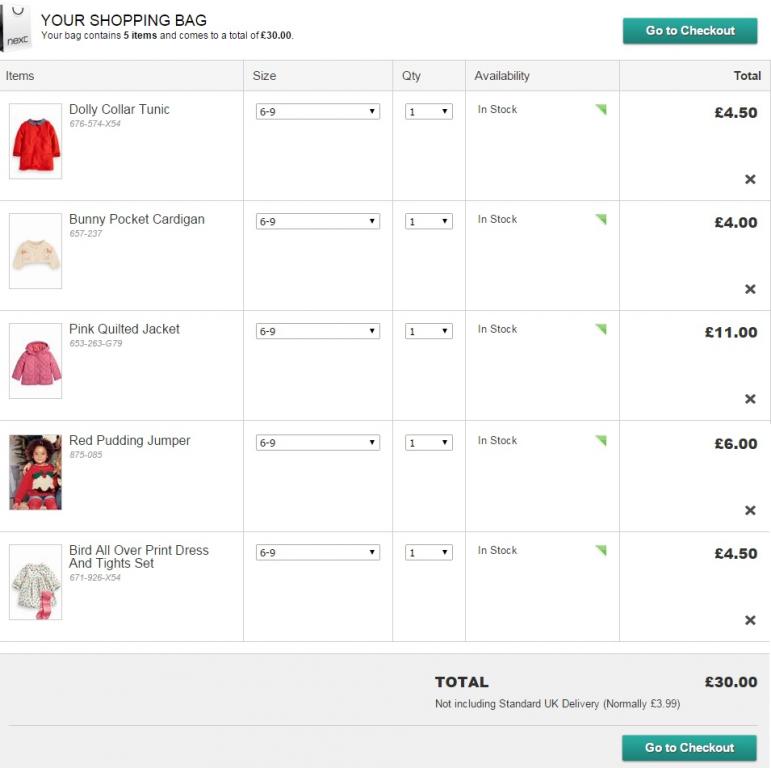
Task: Change quantity of Bunny Pocket Cardigan
Action: click(x=429, y=222)
